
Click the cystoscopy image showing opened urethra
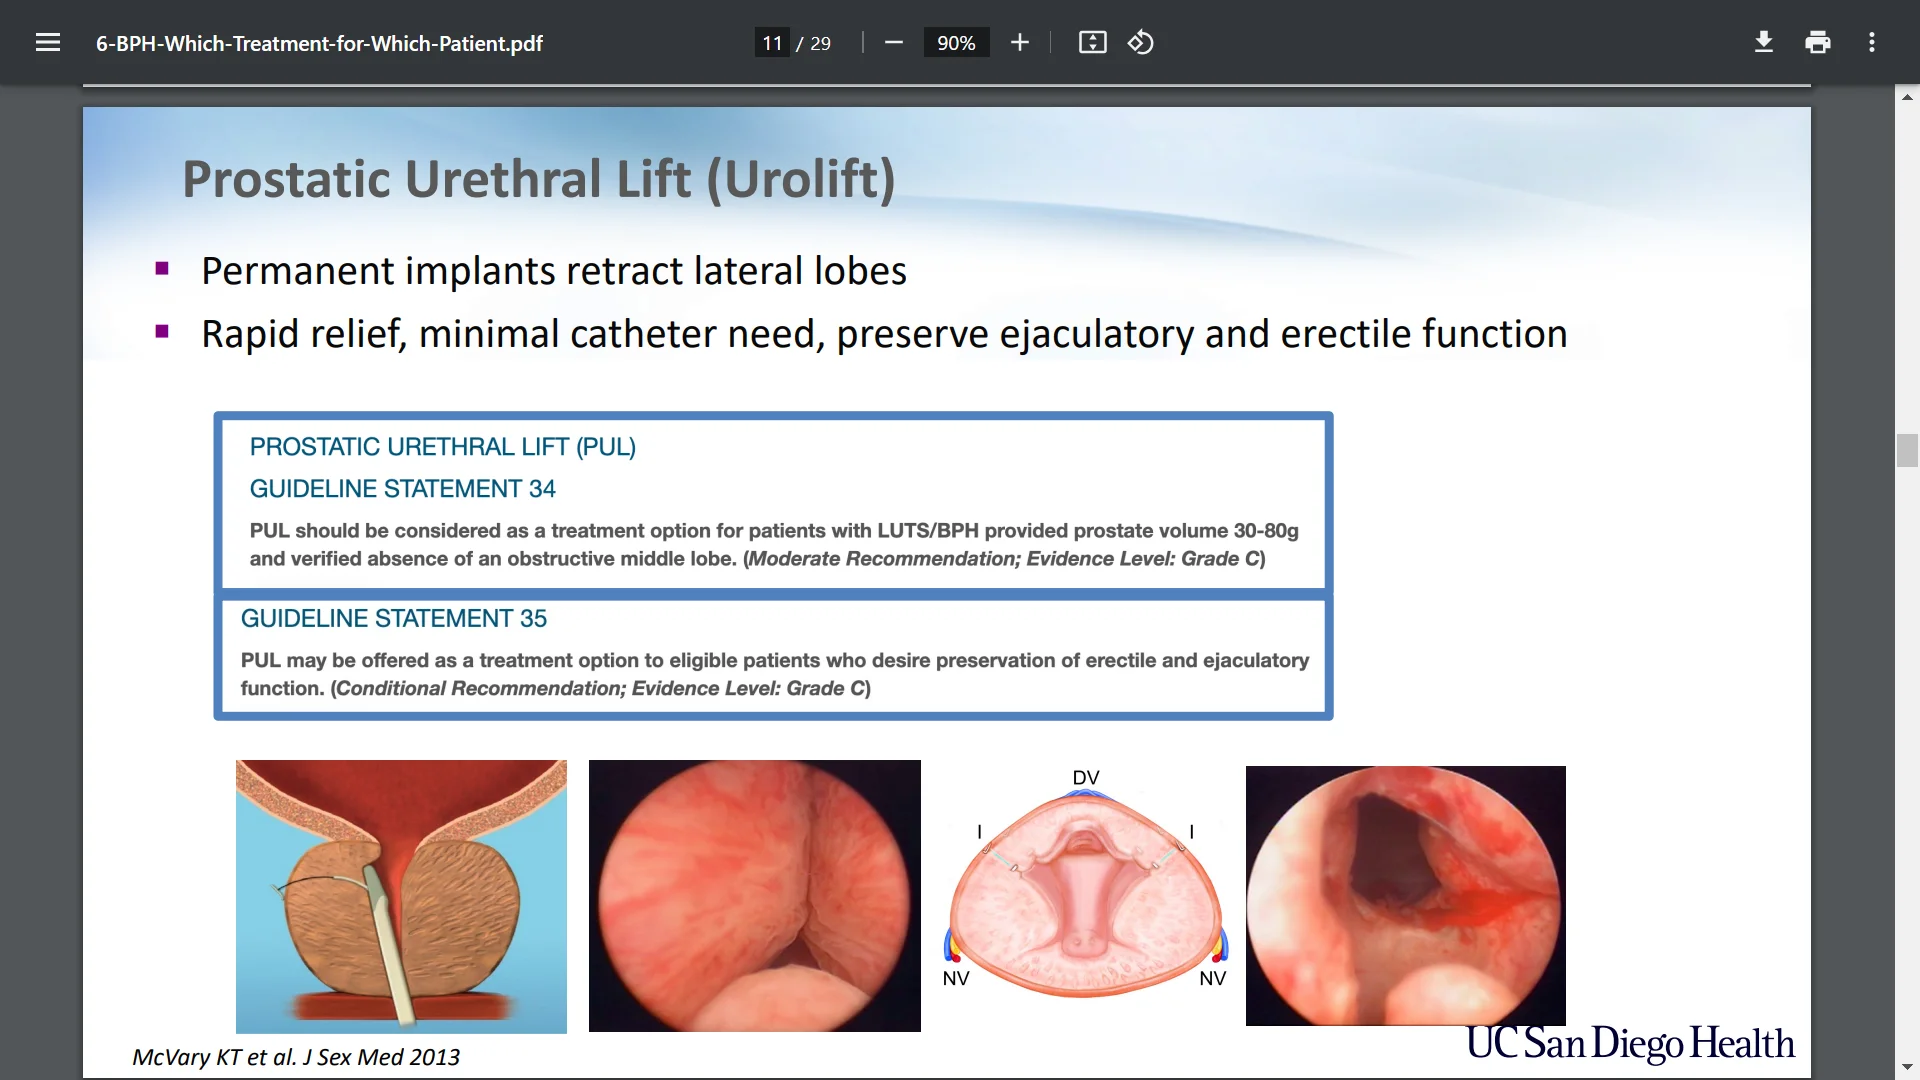pos(1405,896)
